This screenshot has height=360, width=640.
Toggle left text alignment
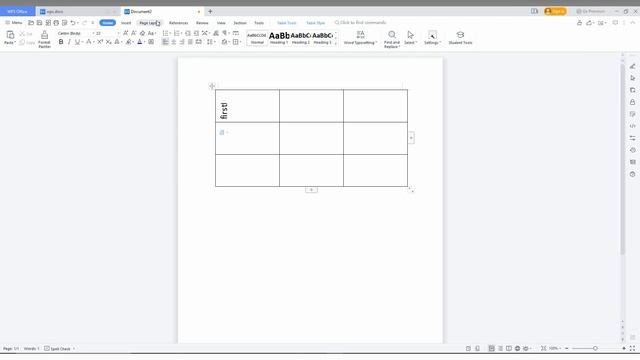(165, 42)
